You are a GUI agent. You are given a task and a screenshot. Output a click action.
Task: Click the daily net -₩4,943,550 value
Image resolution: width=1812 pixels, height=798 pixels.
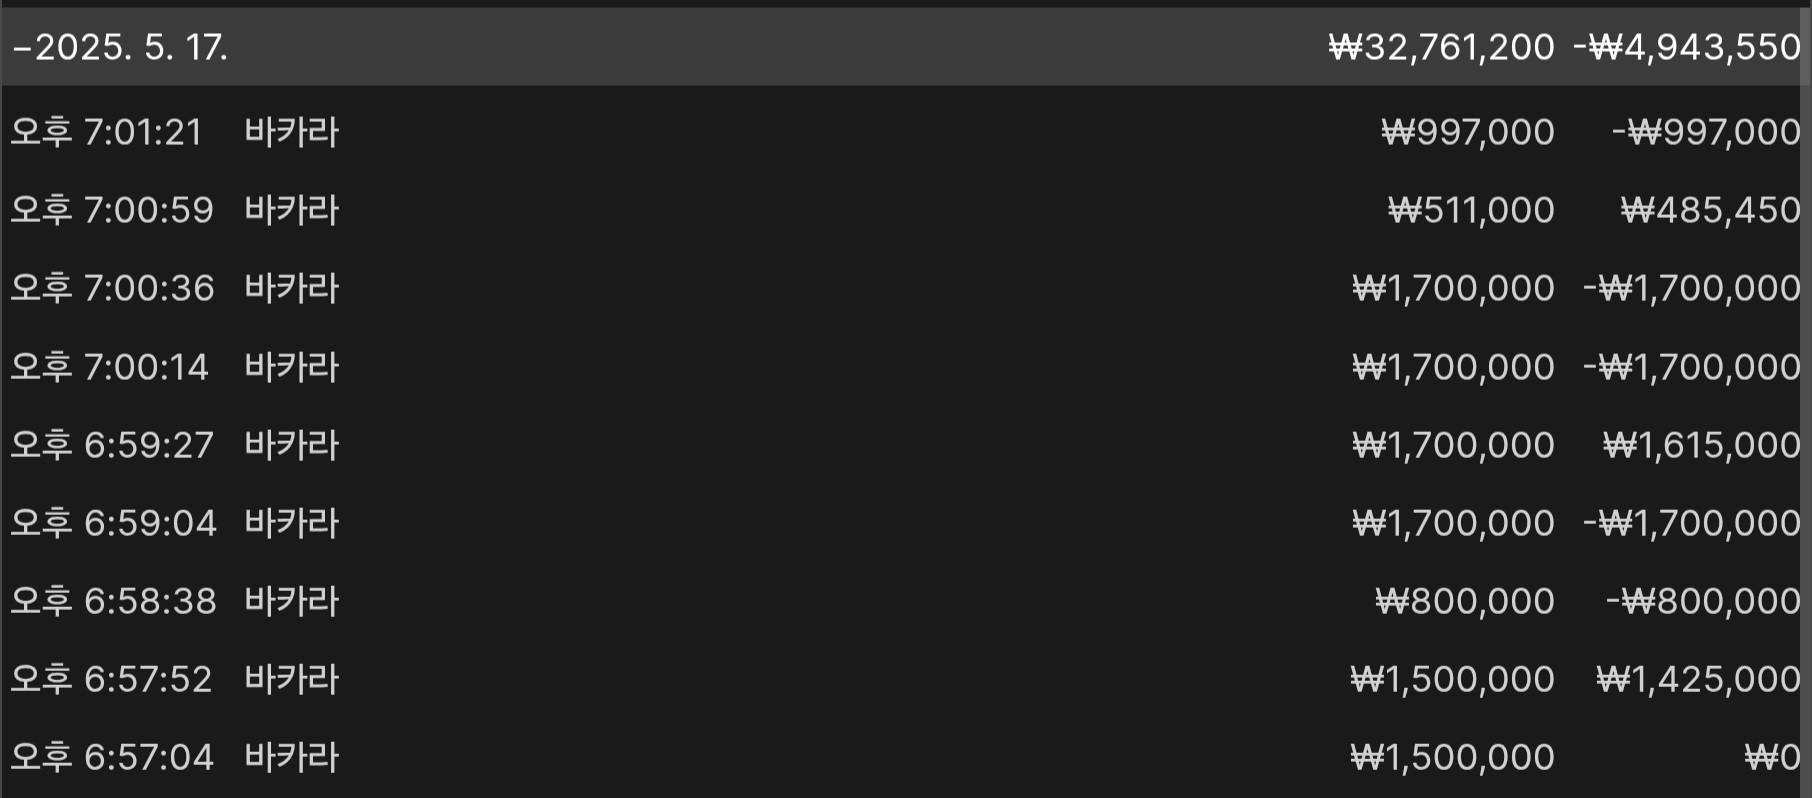(x=1687, y=47)
